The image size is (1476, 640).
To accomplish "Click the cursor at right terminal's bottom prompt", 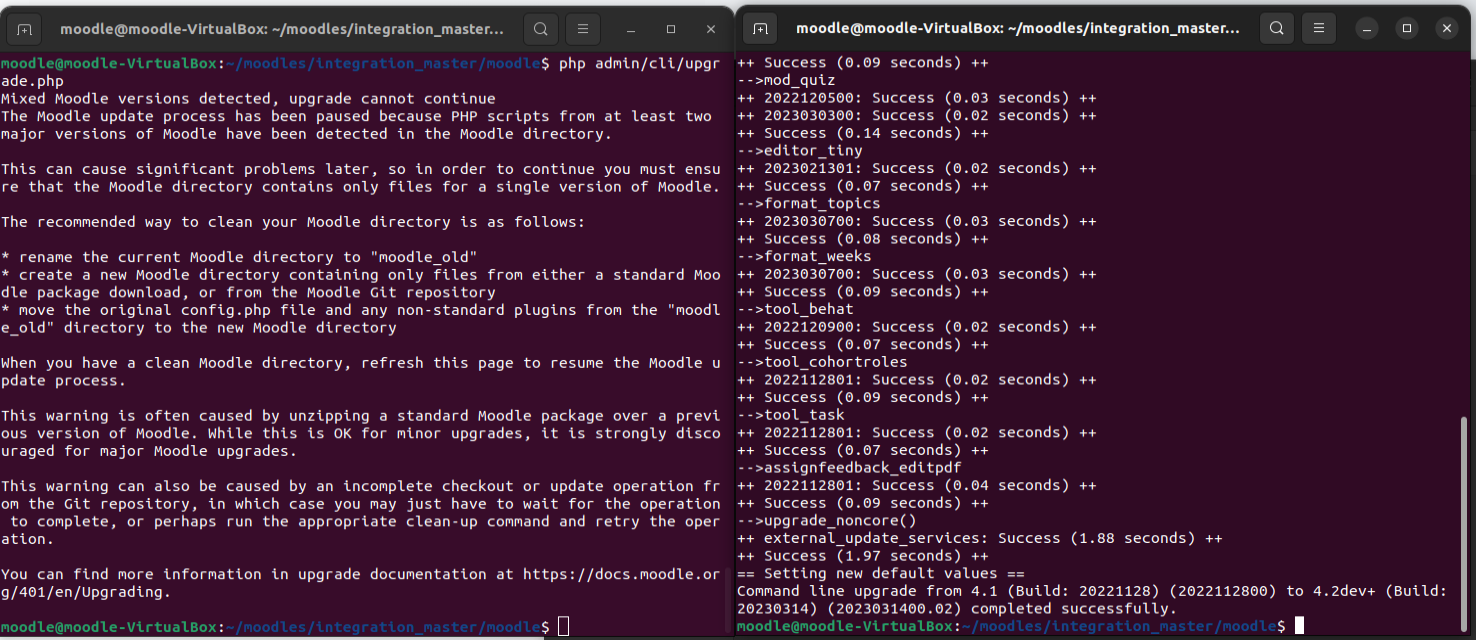I will click(1299, 625).
